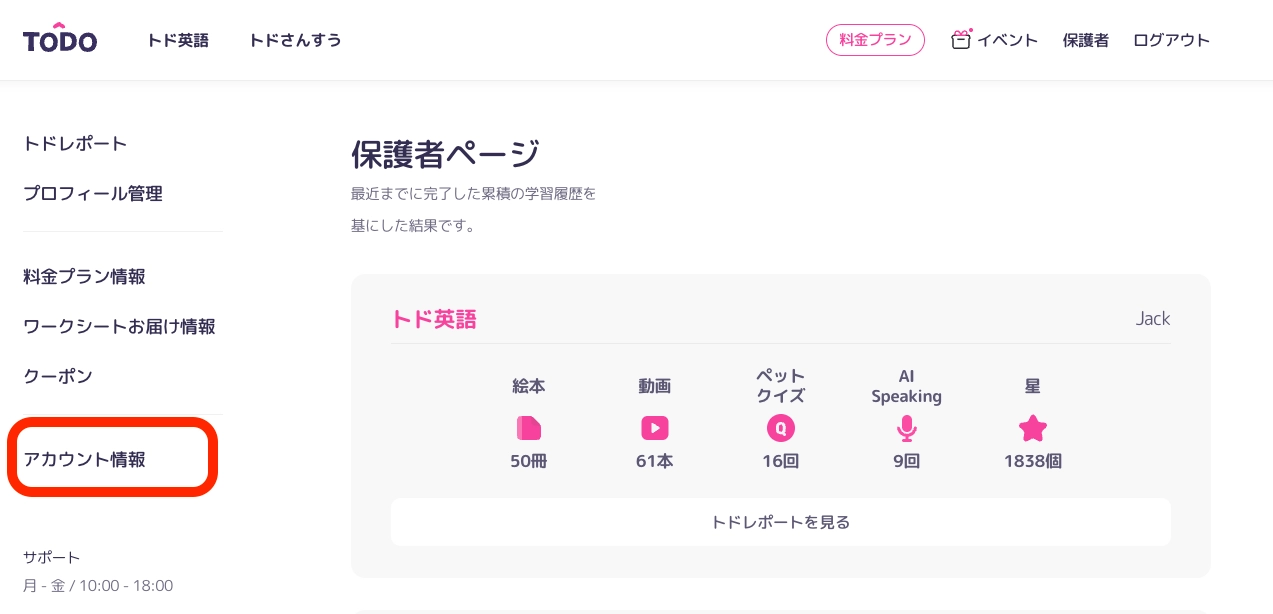Viewport: 1273px width, 614px height.
Task: Click the gift box event icon
Action: [x=961, y=40]
